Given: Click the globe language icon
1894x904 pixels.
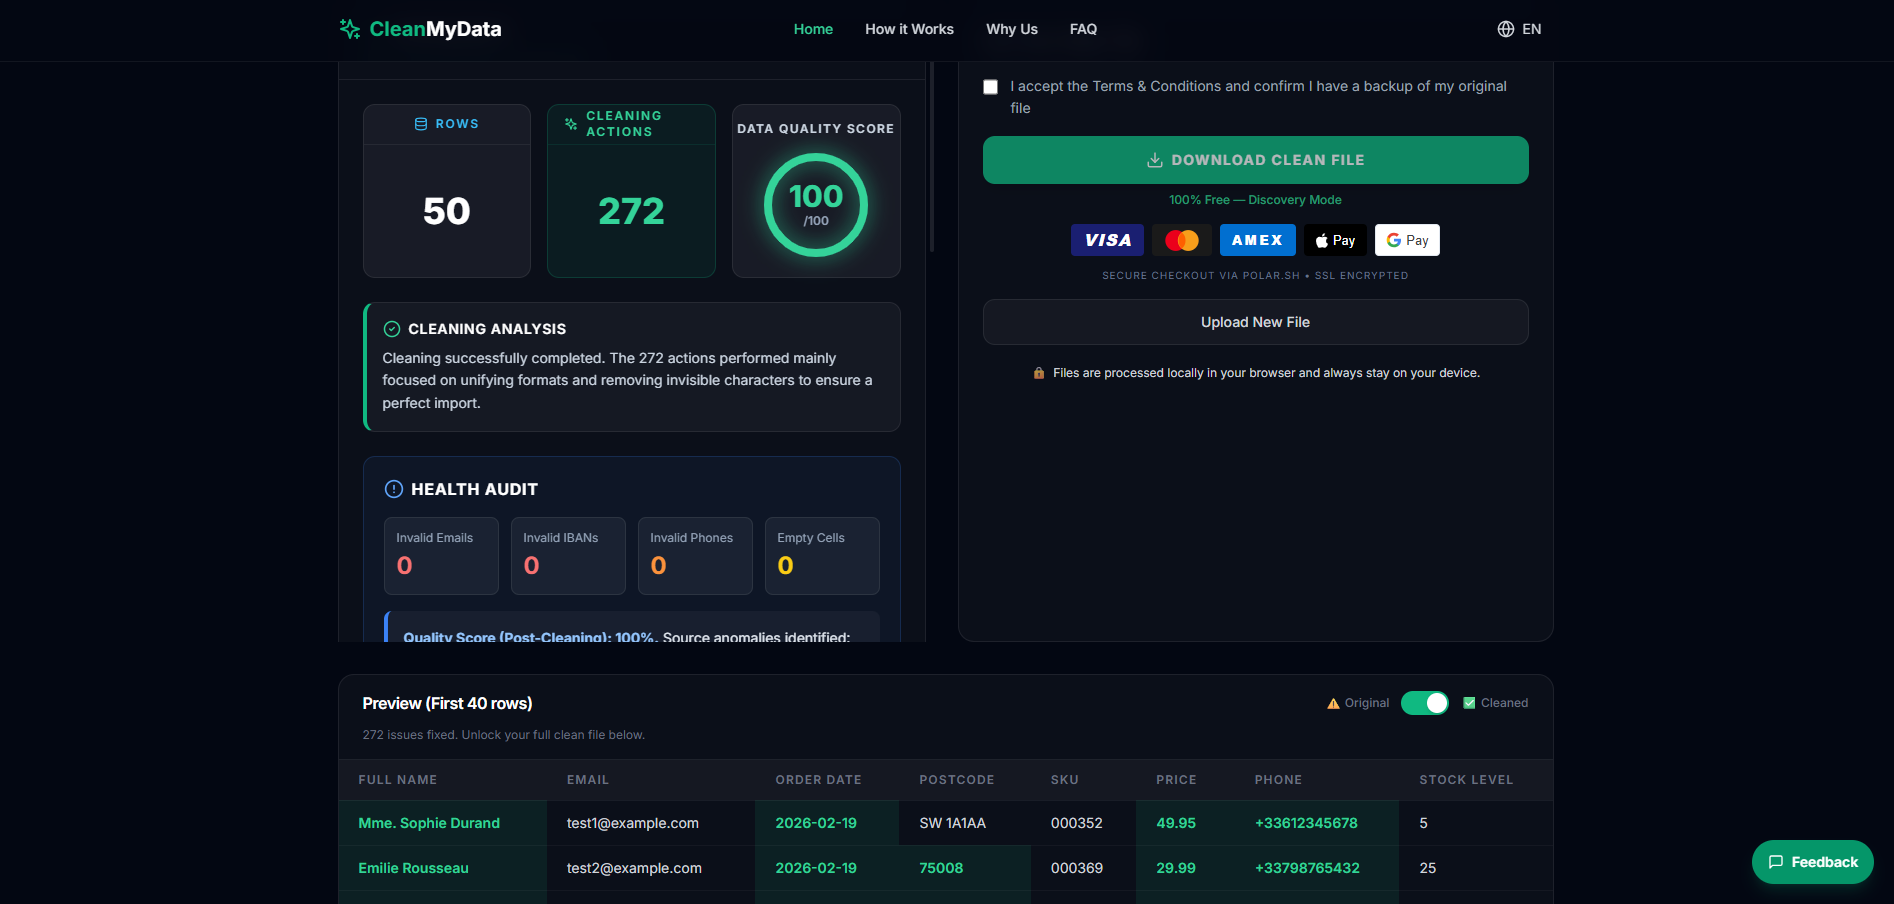Looking at the screenshot, I should point(1505,29).
